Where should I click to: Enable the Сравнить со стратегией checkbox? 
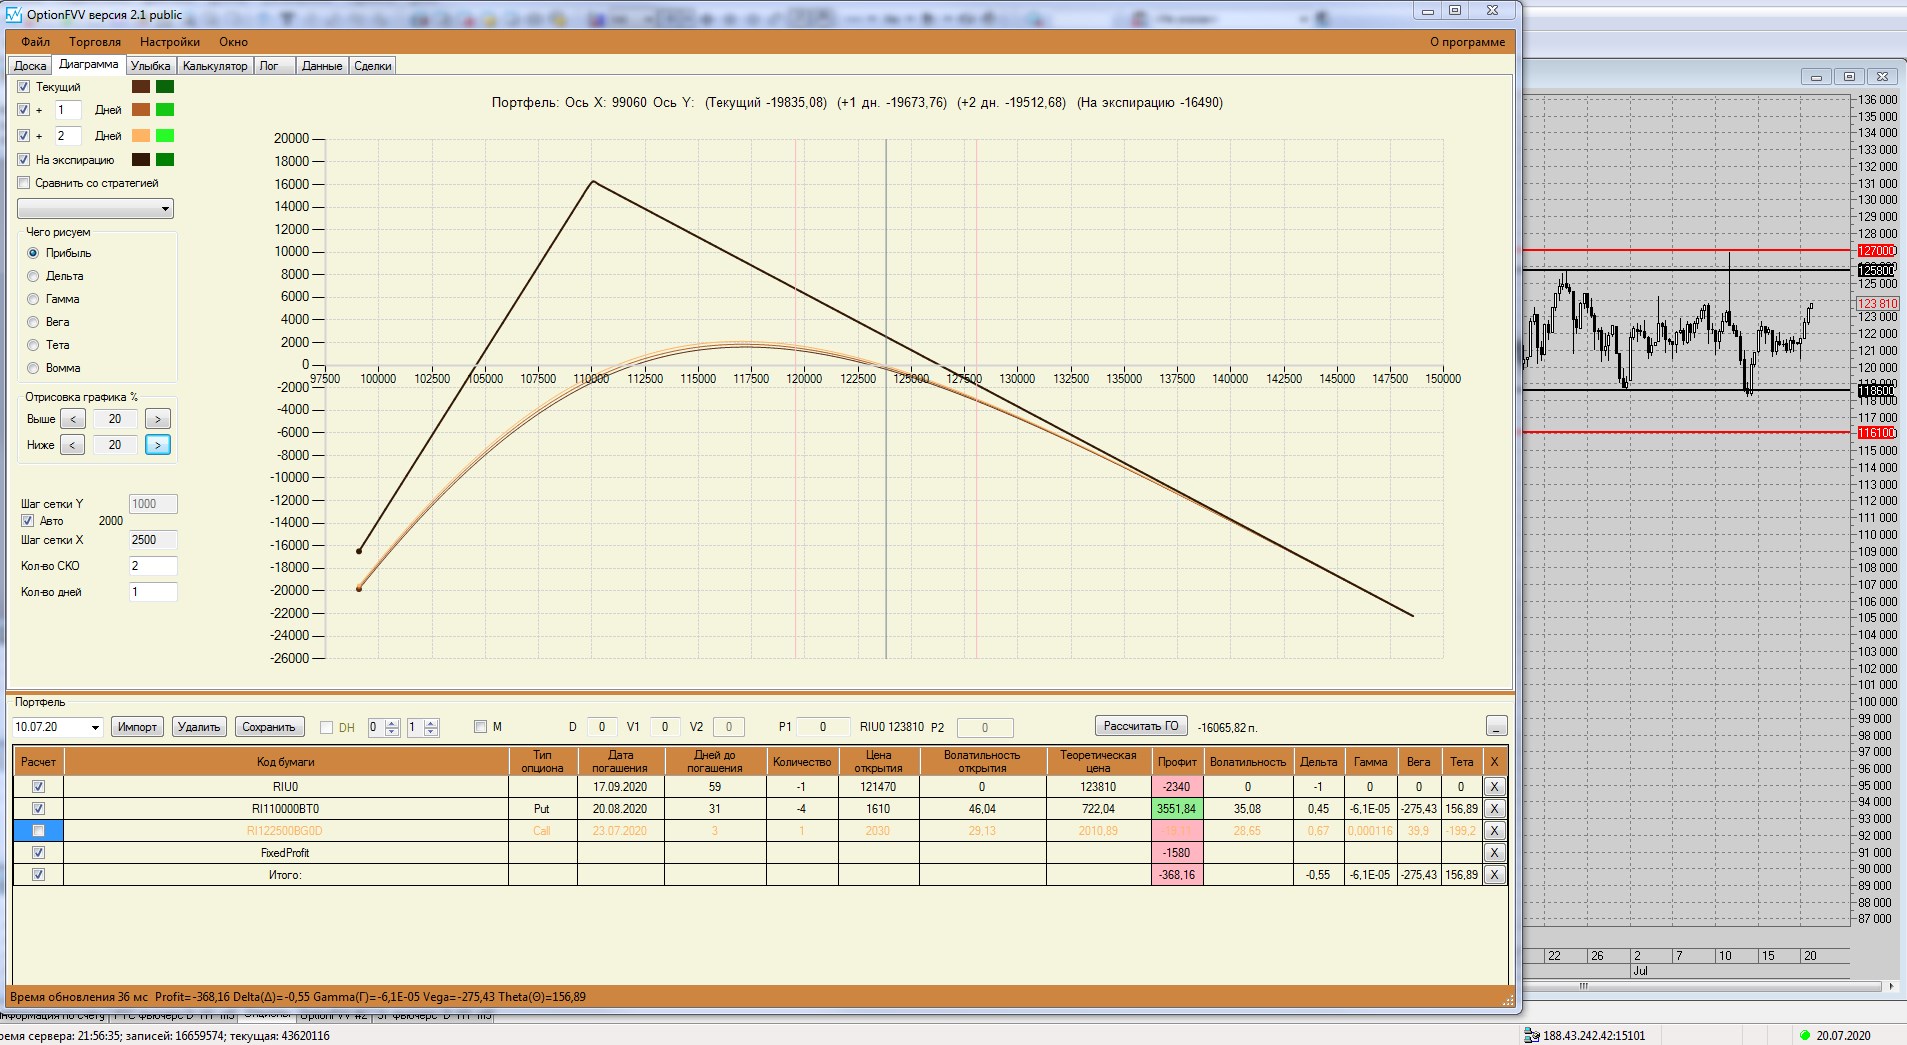[x=24, y=183]
